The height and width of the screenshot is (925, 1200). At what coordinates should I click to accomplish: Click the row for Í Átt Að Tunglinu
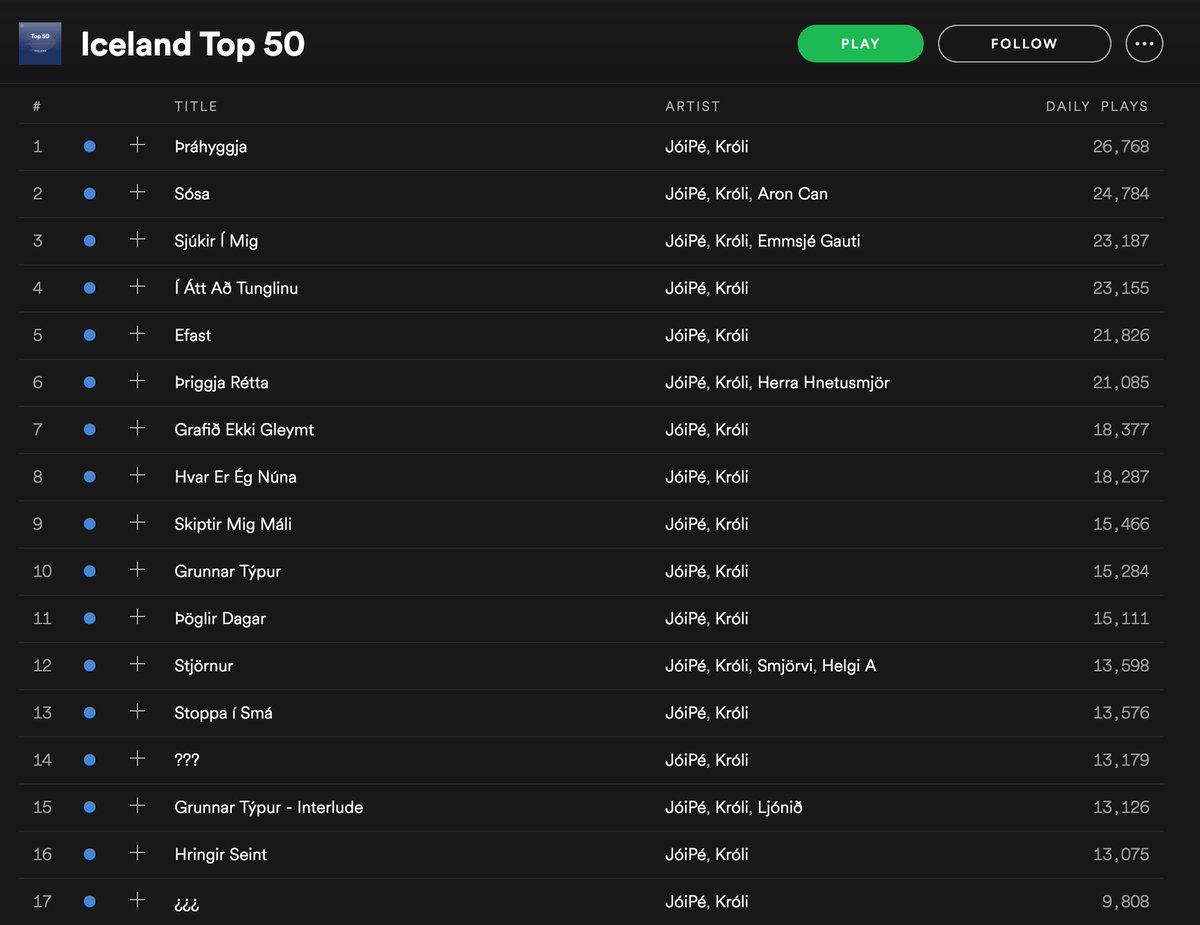pyautogui.click(x=237, y=287)
